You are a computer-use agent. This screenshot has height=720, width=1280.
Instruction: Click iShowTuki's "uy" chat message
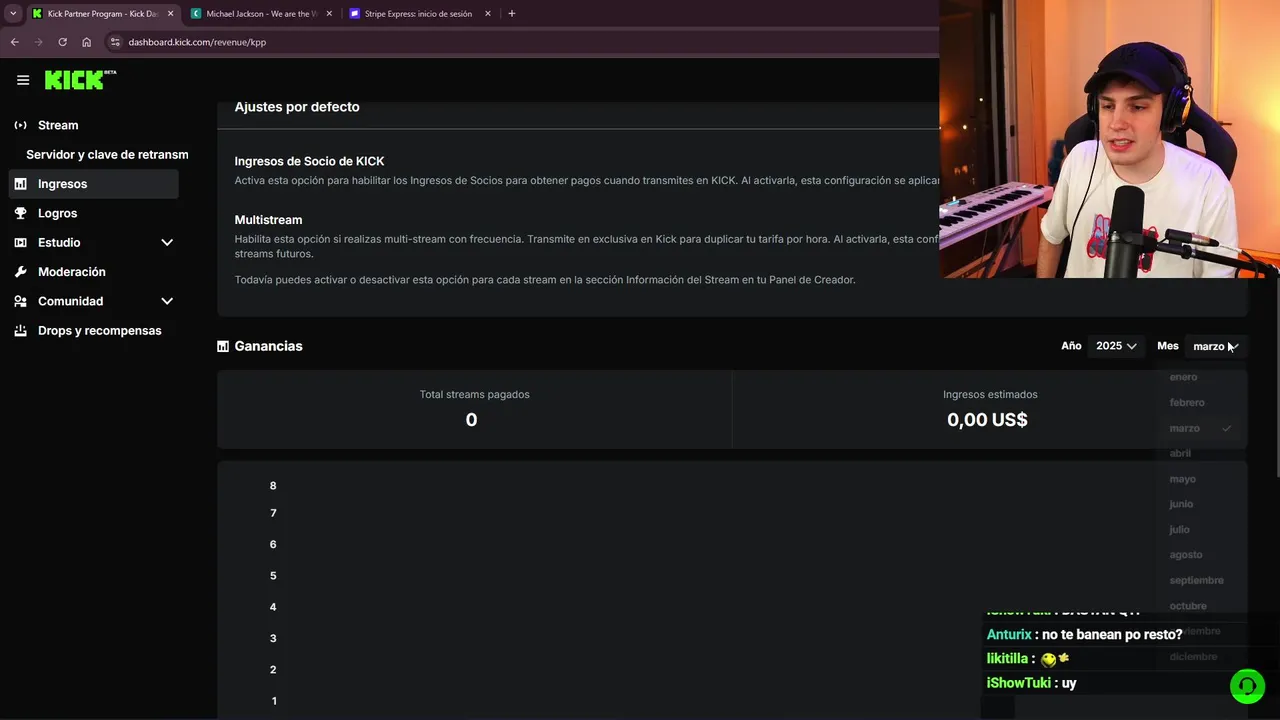1031,683
